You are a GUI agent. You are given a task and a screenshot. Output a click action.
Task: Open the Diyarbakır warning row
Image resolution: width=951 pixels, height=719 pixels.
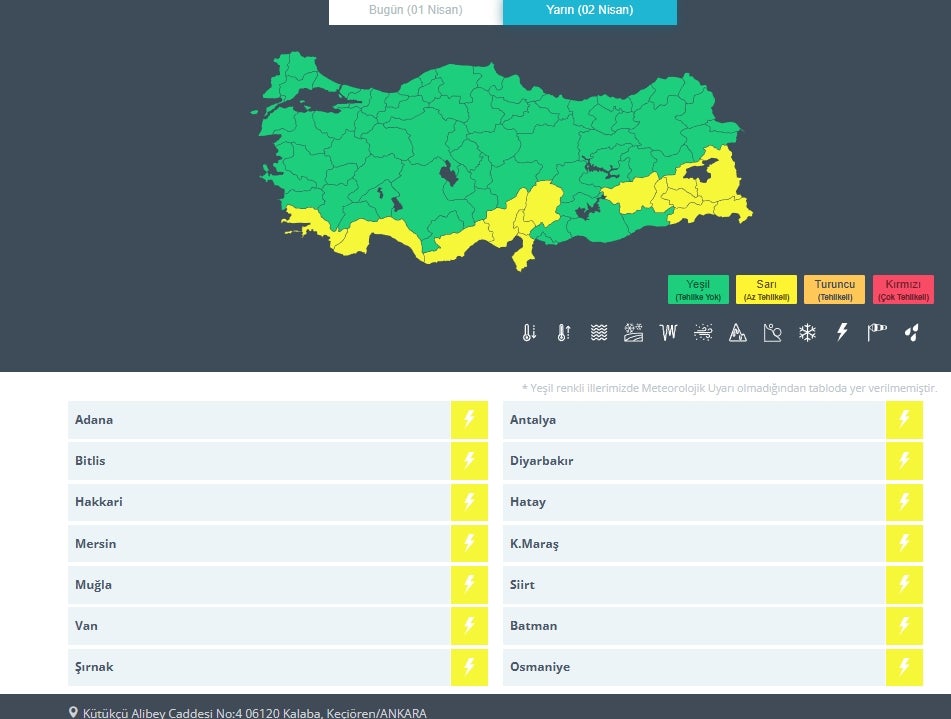(694, 461)
